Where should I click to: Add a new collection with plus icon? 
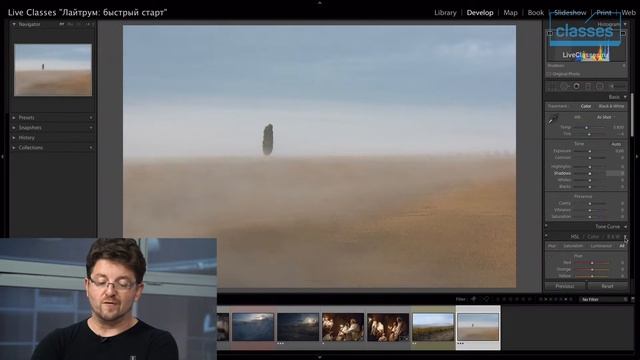point(91,148)
